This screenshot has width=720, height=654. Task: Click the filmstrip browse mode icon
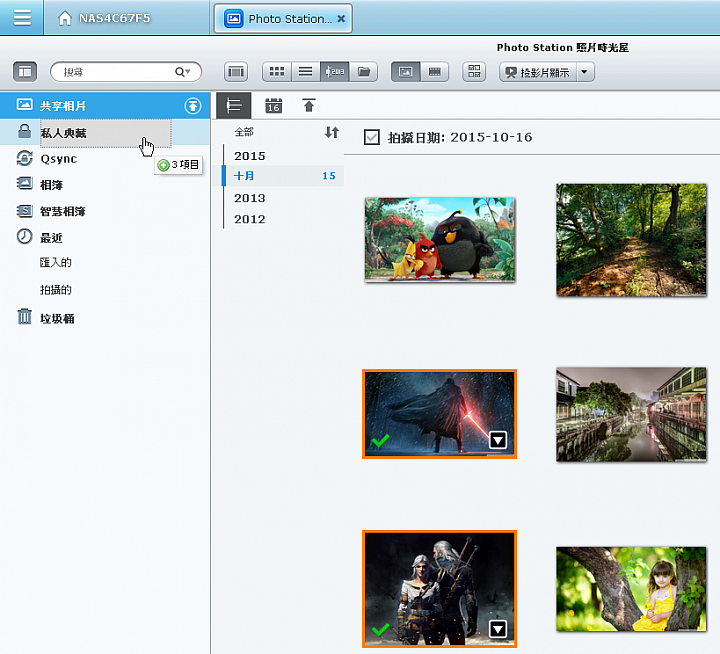coord(236,72)
